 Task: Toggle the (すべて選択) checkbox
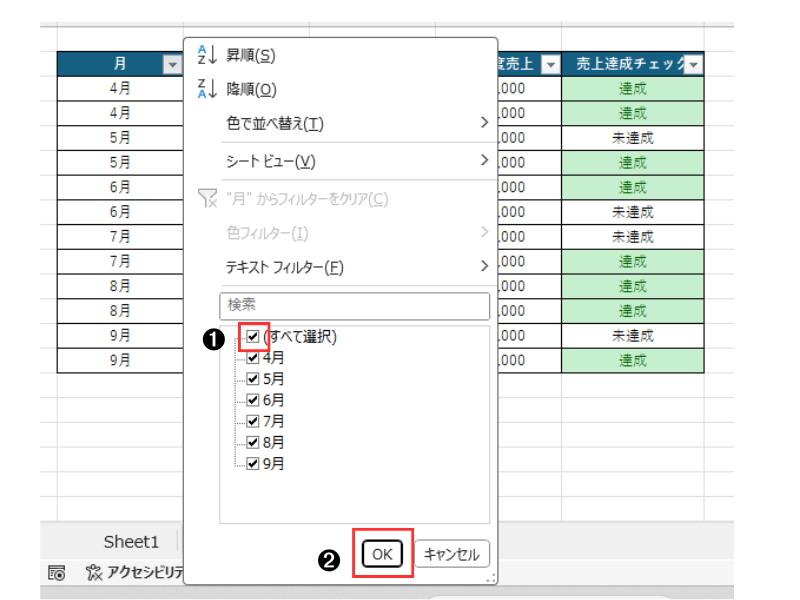(253, 337)
